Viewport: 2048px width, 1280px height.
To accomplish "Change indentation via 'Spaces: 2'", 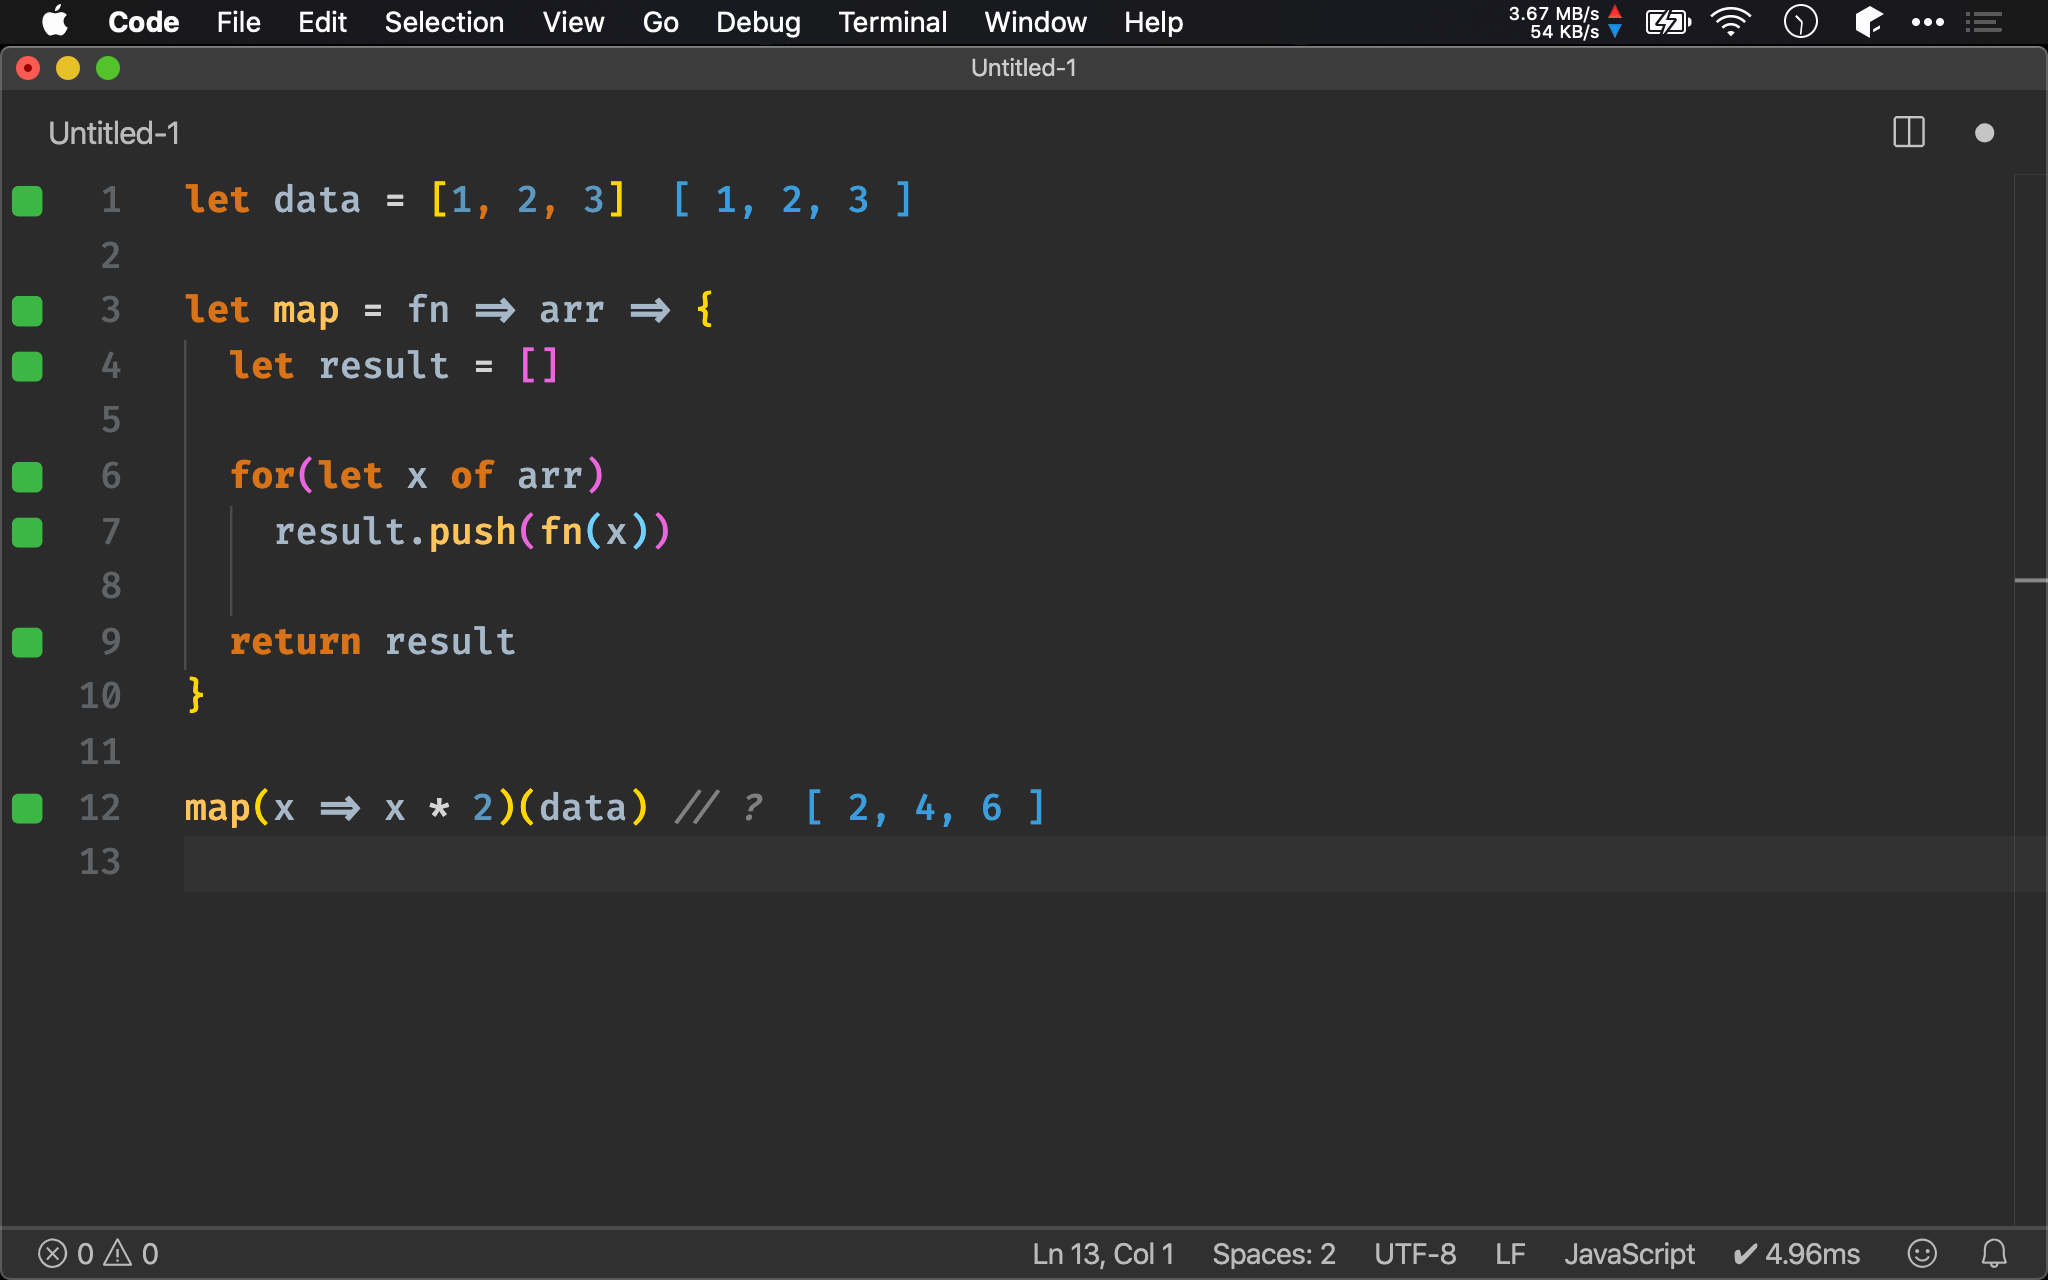I will [x=1274, y=1254].
